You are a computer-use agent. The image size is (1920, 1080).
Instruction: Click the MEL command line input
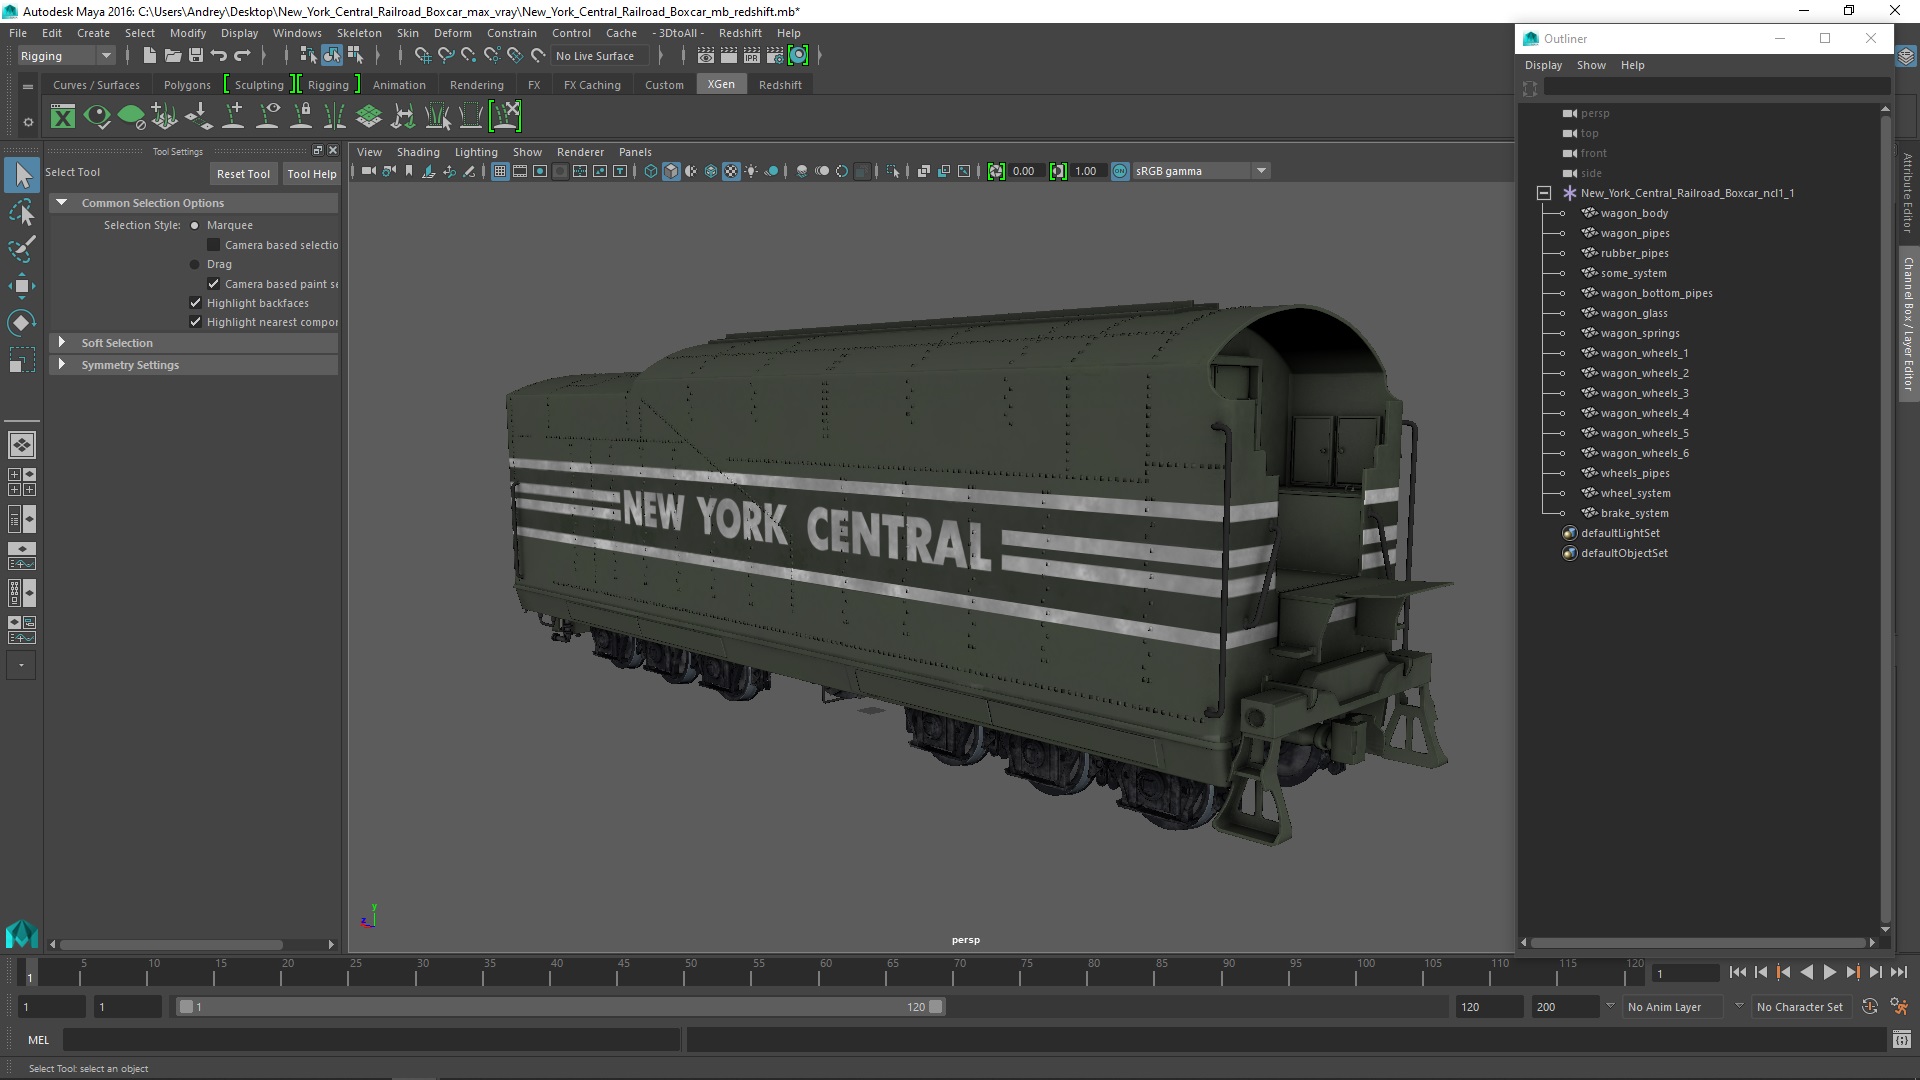click(x=371, y=1040)
